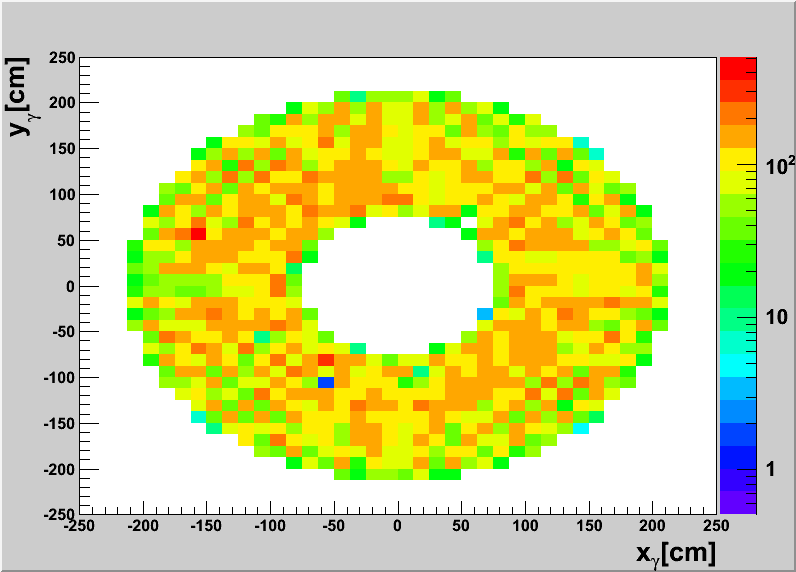Click the sky-blue bin at inner hole's right edge
Screen dimensions: 796x572
485,314
